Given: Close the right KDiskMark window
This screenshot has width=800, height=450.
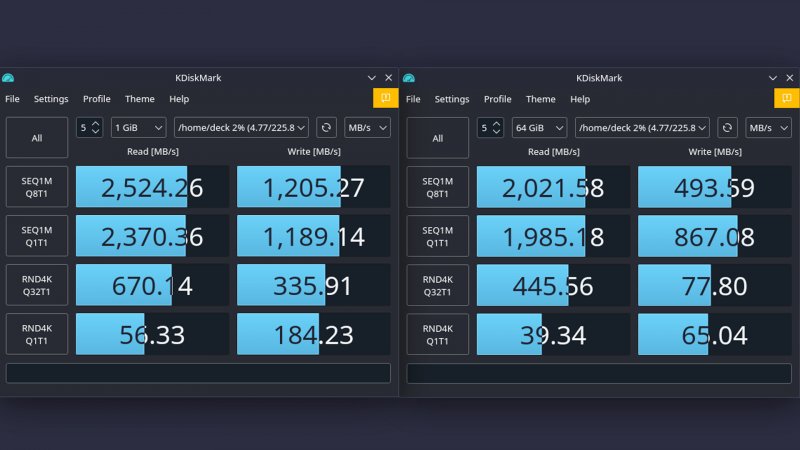Looking at the screenshot, I should 789,78.
